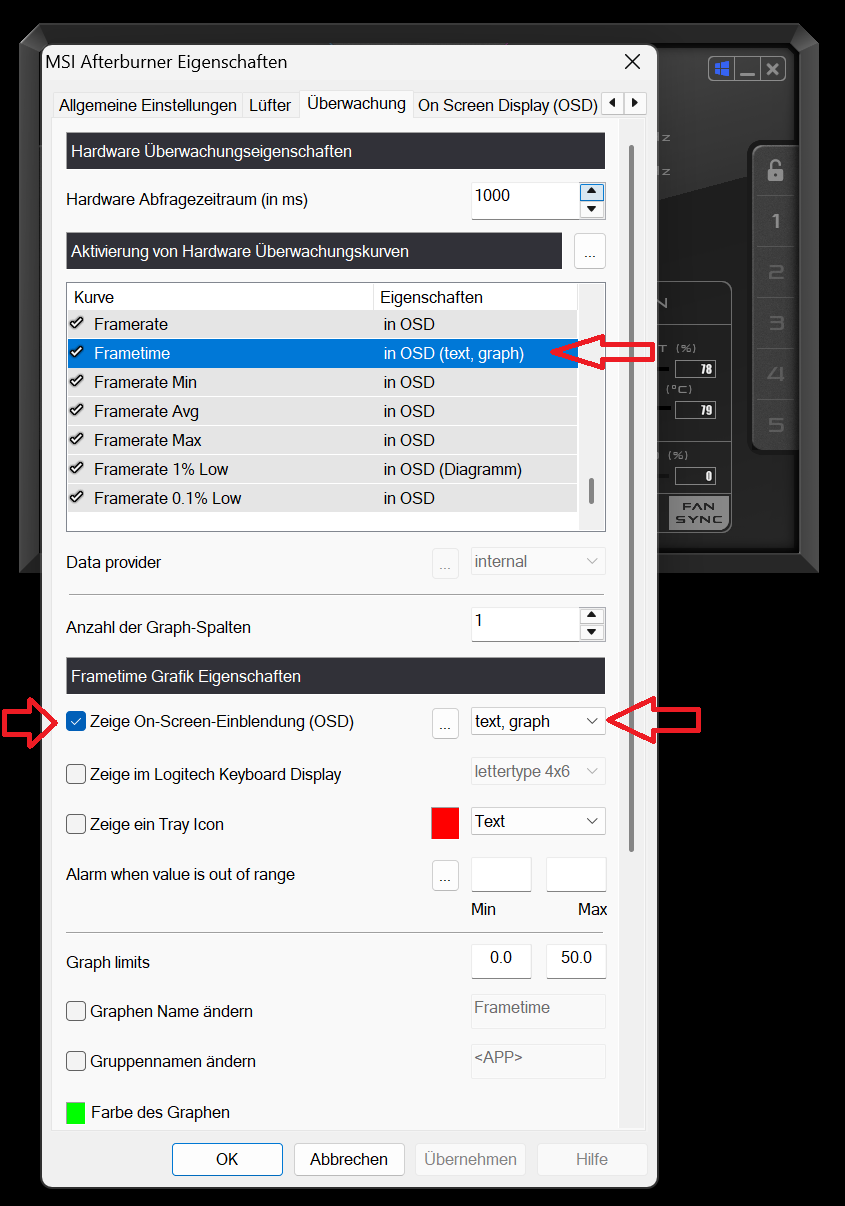Click the Hilfe button
The width and height of the screenshot is (845, 1206).
click(x=592, y=1159)
